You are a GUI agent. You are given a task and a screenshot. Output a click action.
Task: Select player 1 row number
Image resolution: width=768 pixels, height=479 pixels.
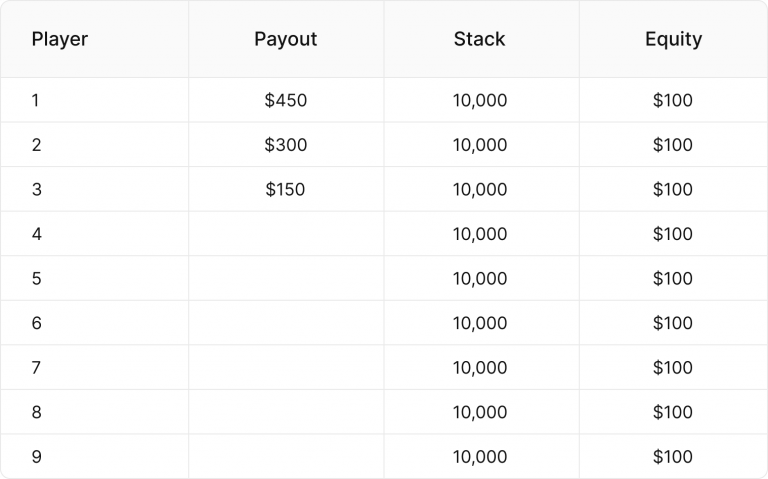pyautogui.click(x=36, y=100)
